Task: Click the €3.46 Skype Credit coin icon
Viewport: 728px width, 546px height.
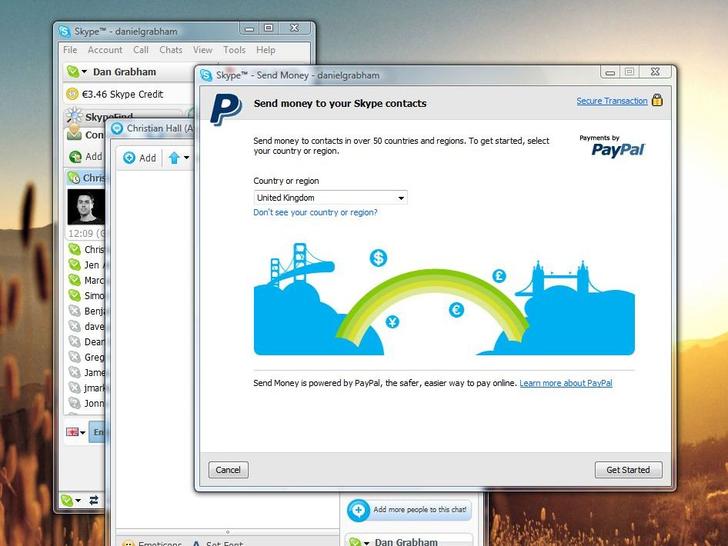Action: pyautogui.click(x=72, y=94)
